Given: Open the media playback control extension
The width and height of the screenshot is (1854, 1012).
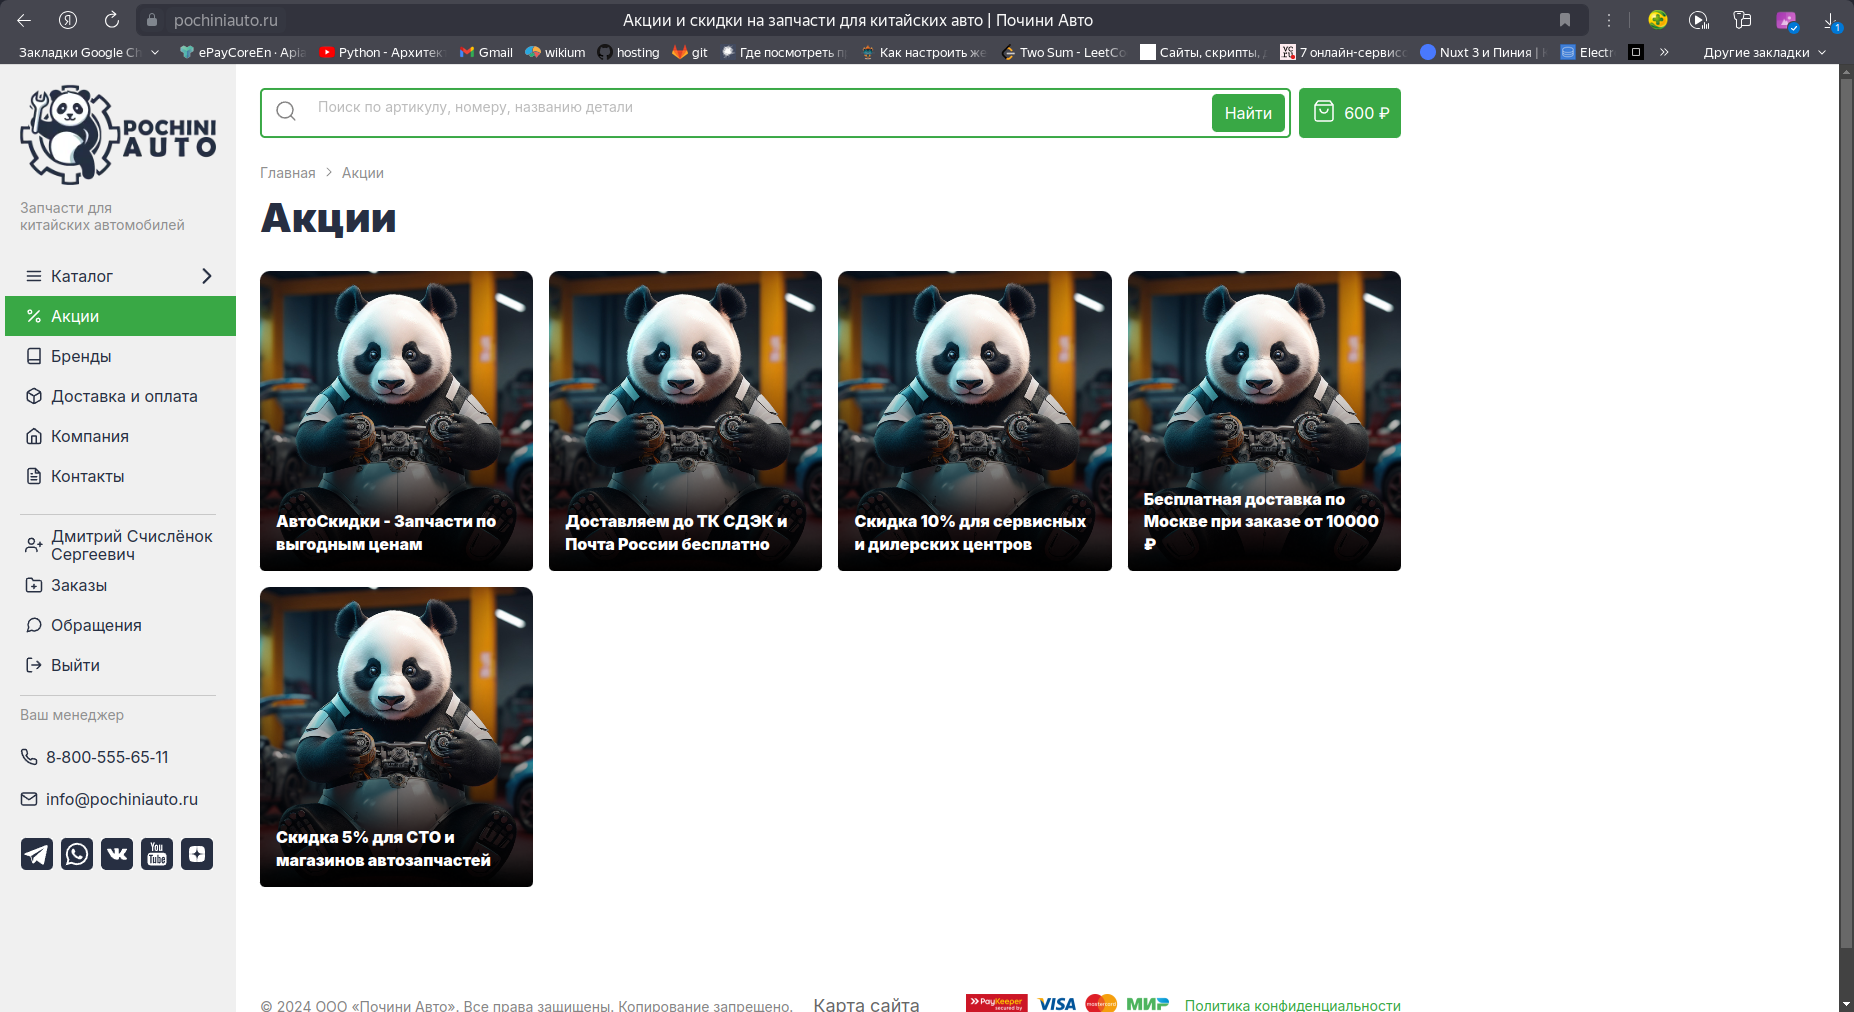Looking at the screenshot, I should [1699, 20].
